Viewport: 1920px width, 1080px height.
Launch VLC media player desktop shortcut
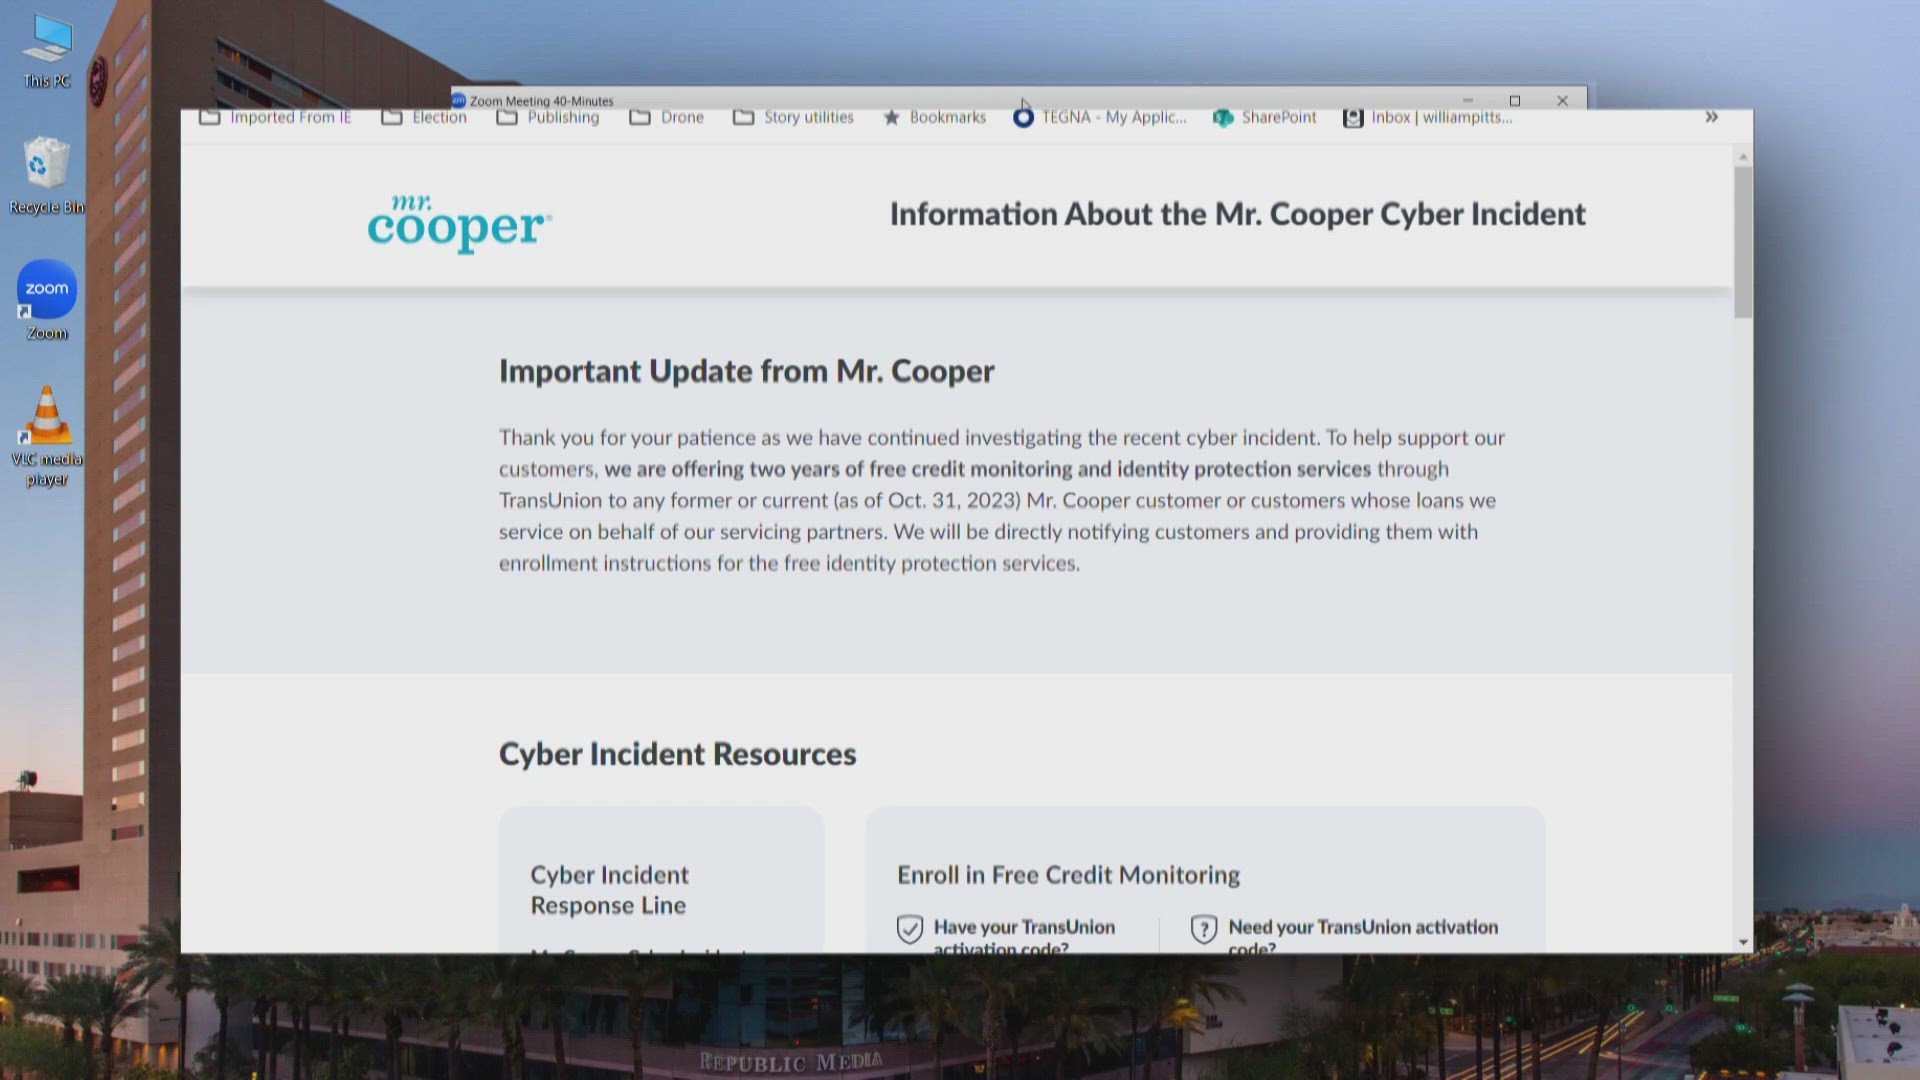(46, 436)
